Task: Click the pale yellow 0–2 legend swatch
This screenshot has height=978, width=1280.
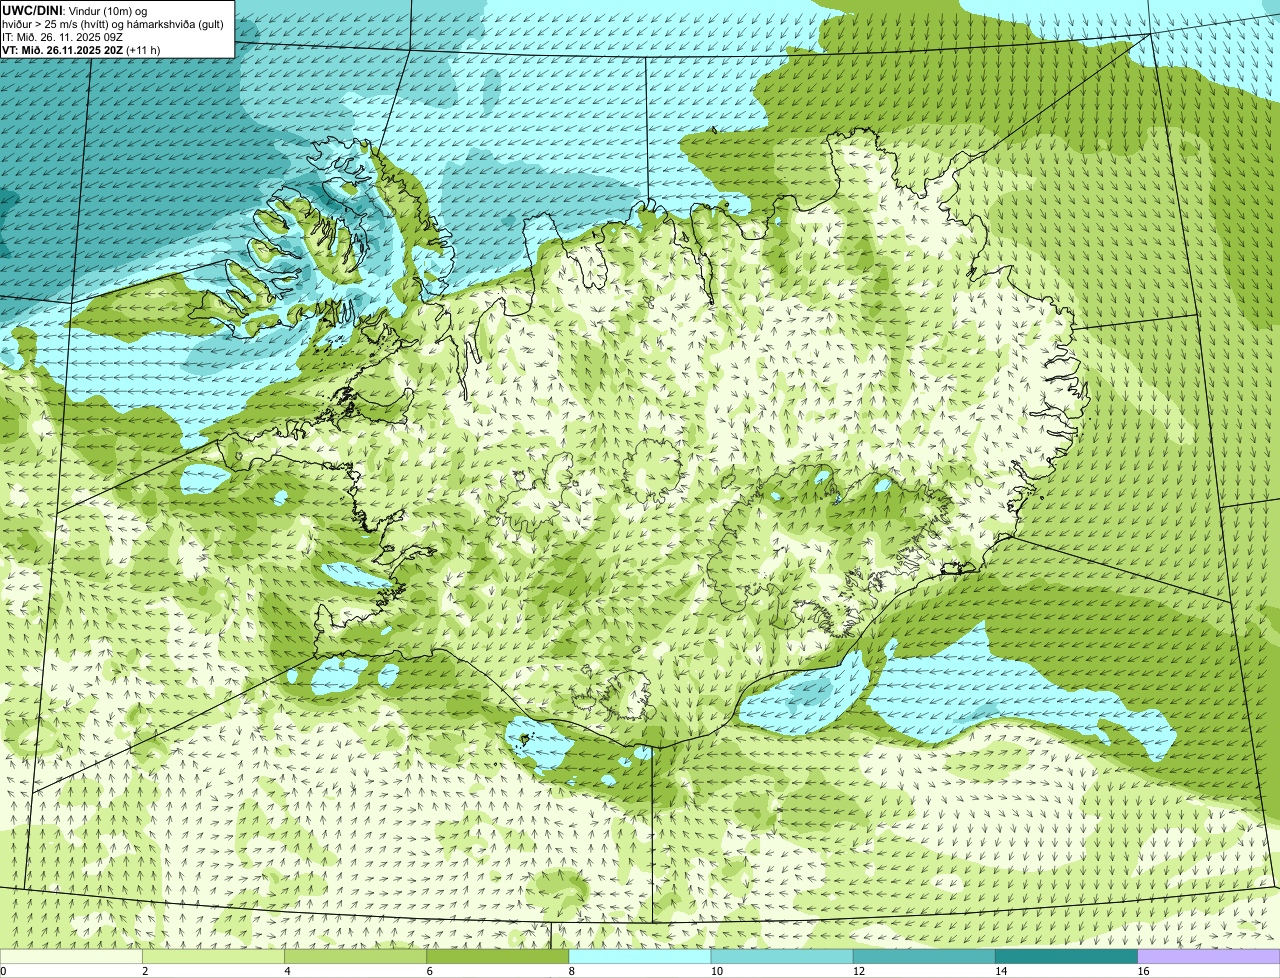Action: pyautogui.click(x=71, y=957)
